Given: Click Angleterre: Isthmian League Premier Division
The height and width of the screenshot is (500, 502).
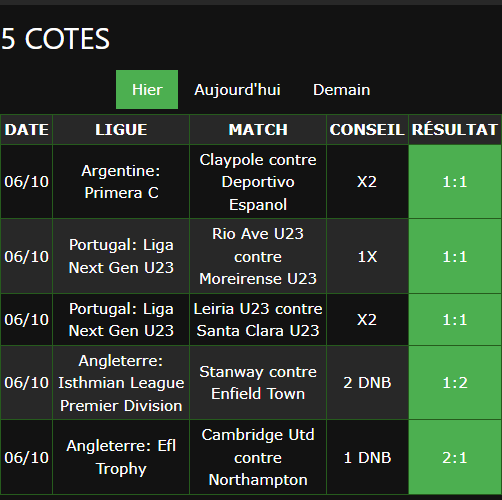Looking at the screenshot, I should tap(121, 383).
